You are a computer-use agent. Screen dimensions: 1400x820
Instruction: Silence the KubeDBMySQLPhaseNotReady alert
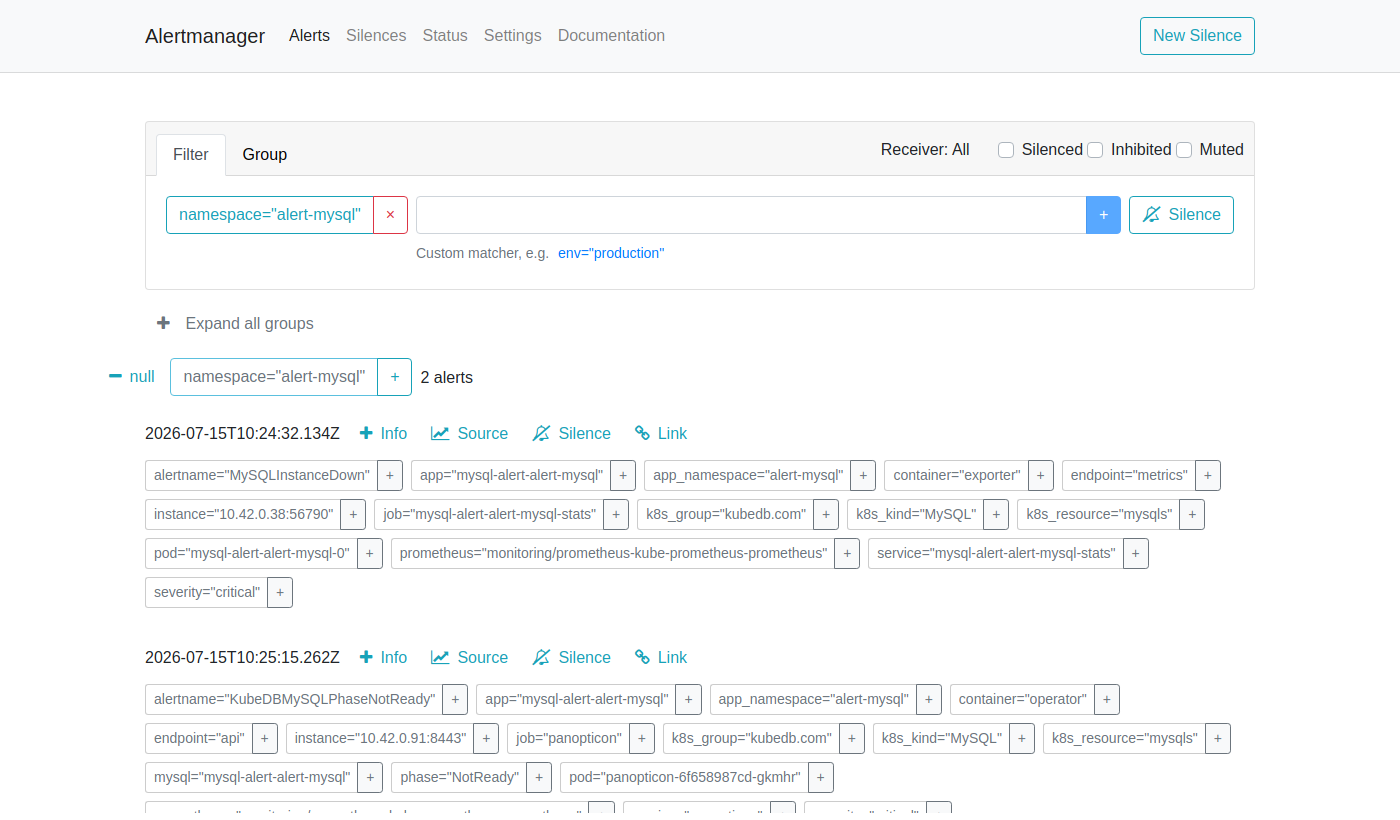tap(572, 657)
